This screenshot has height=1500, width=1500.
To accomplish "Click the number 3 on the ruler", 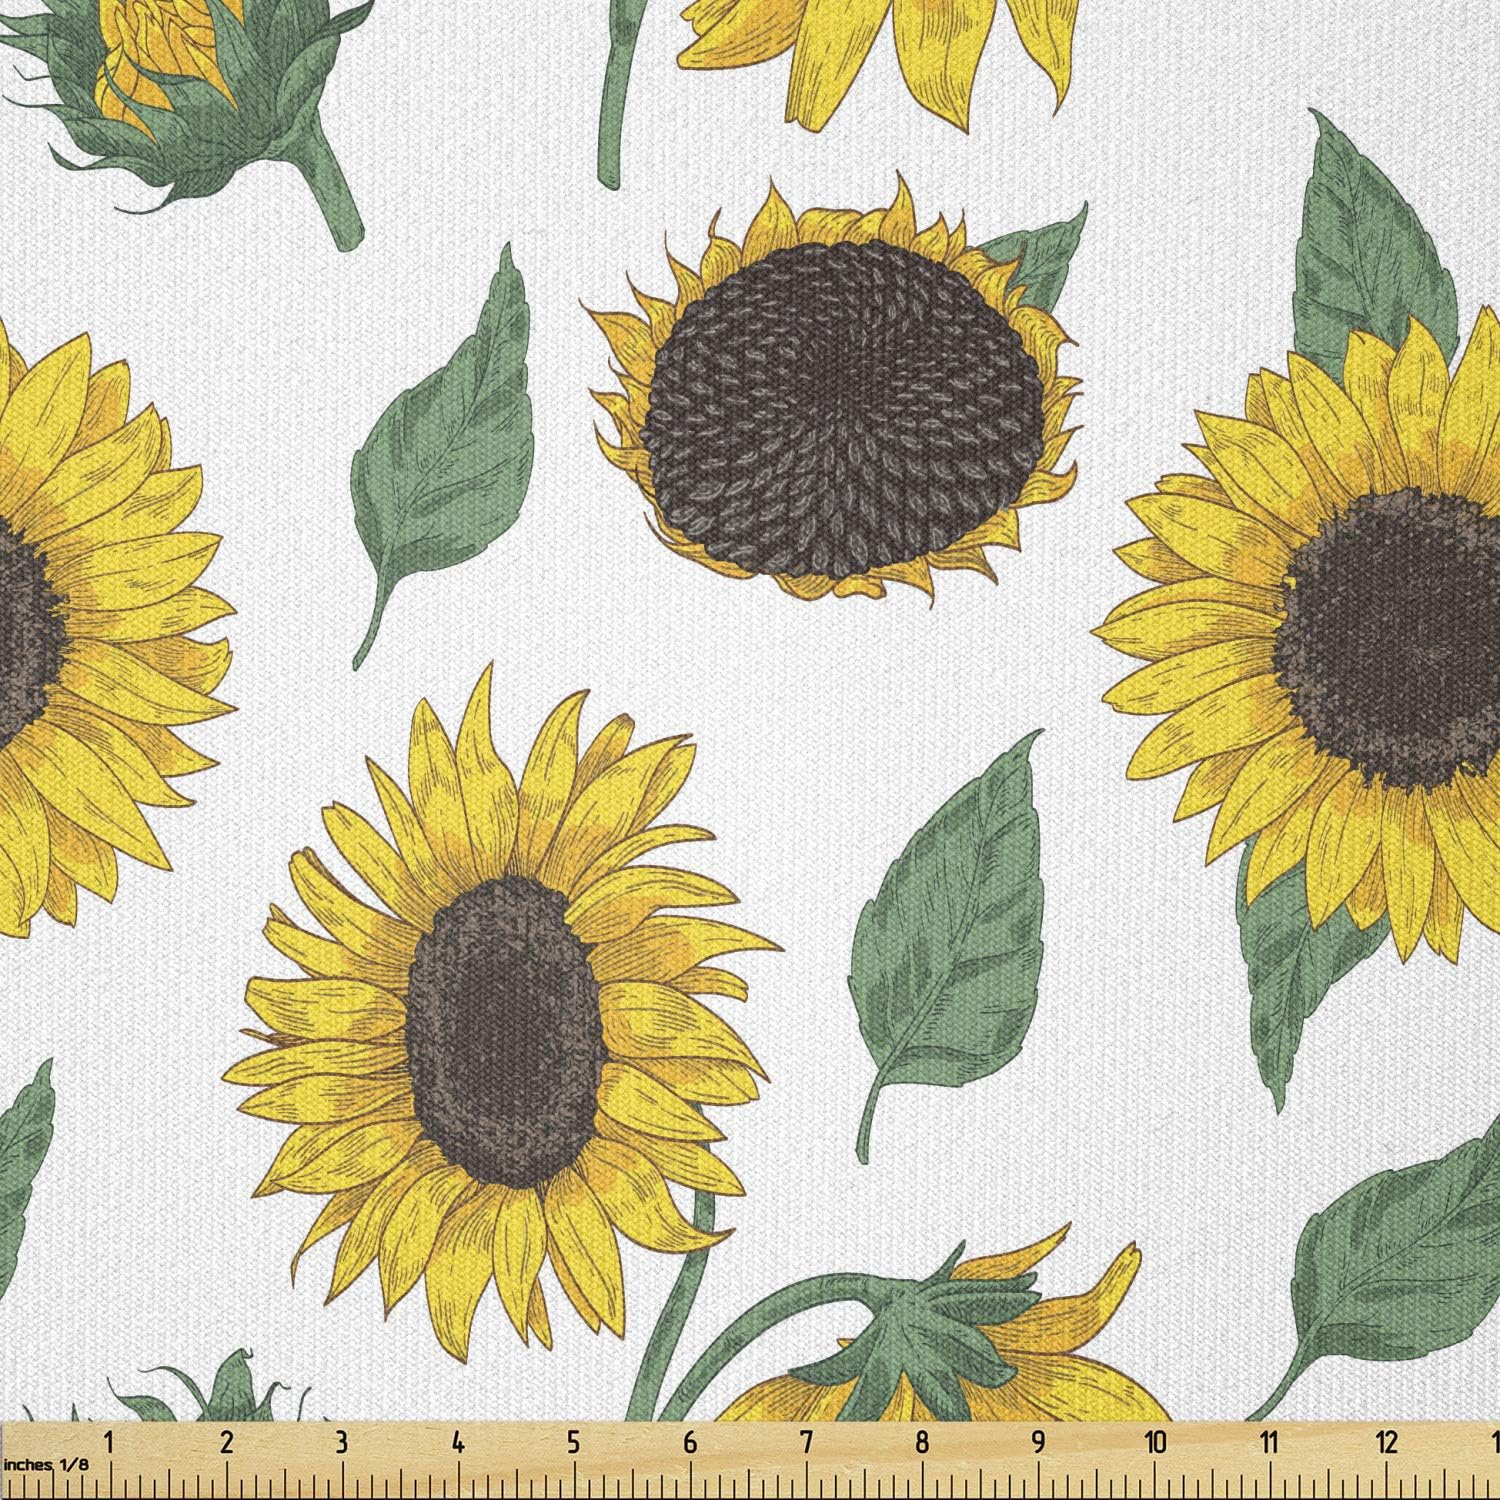I will click(x=341, y=1443).
